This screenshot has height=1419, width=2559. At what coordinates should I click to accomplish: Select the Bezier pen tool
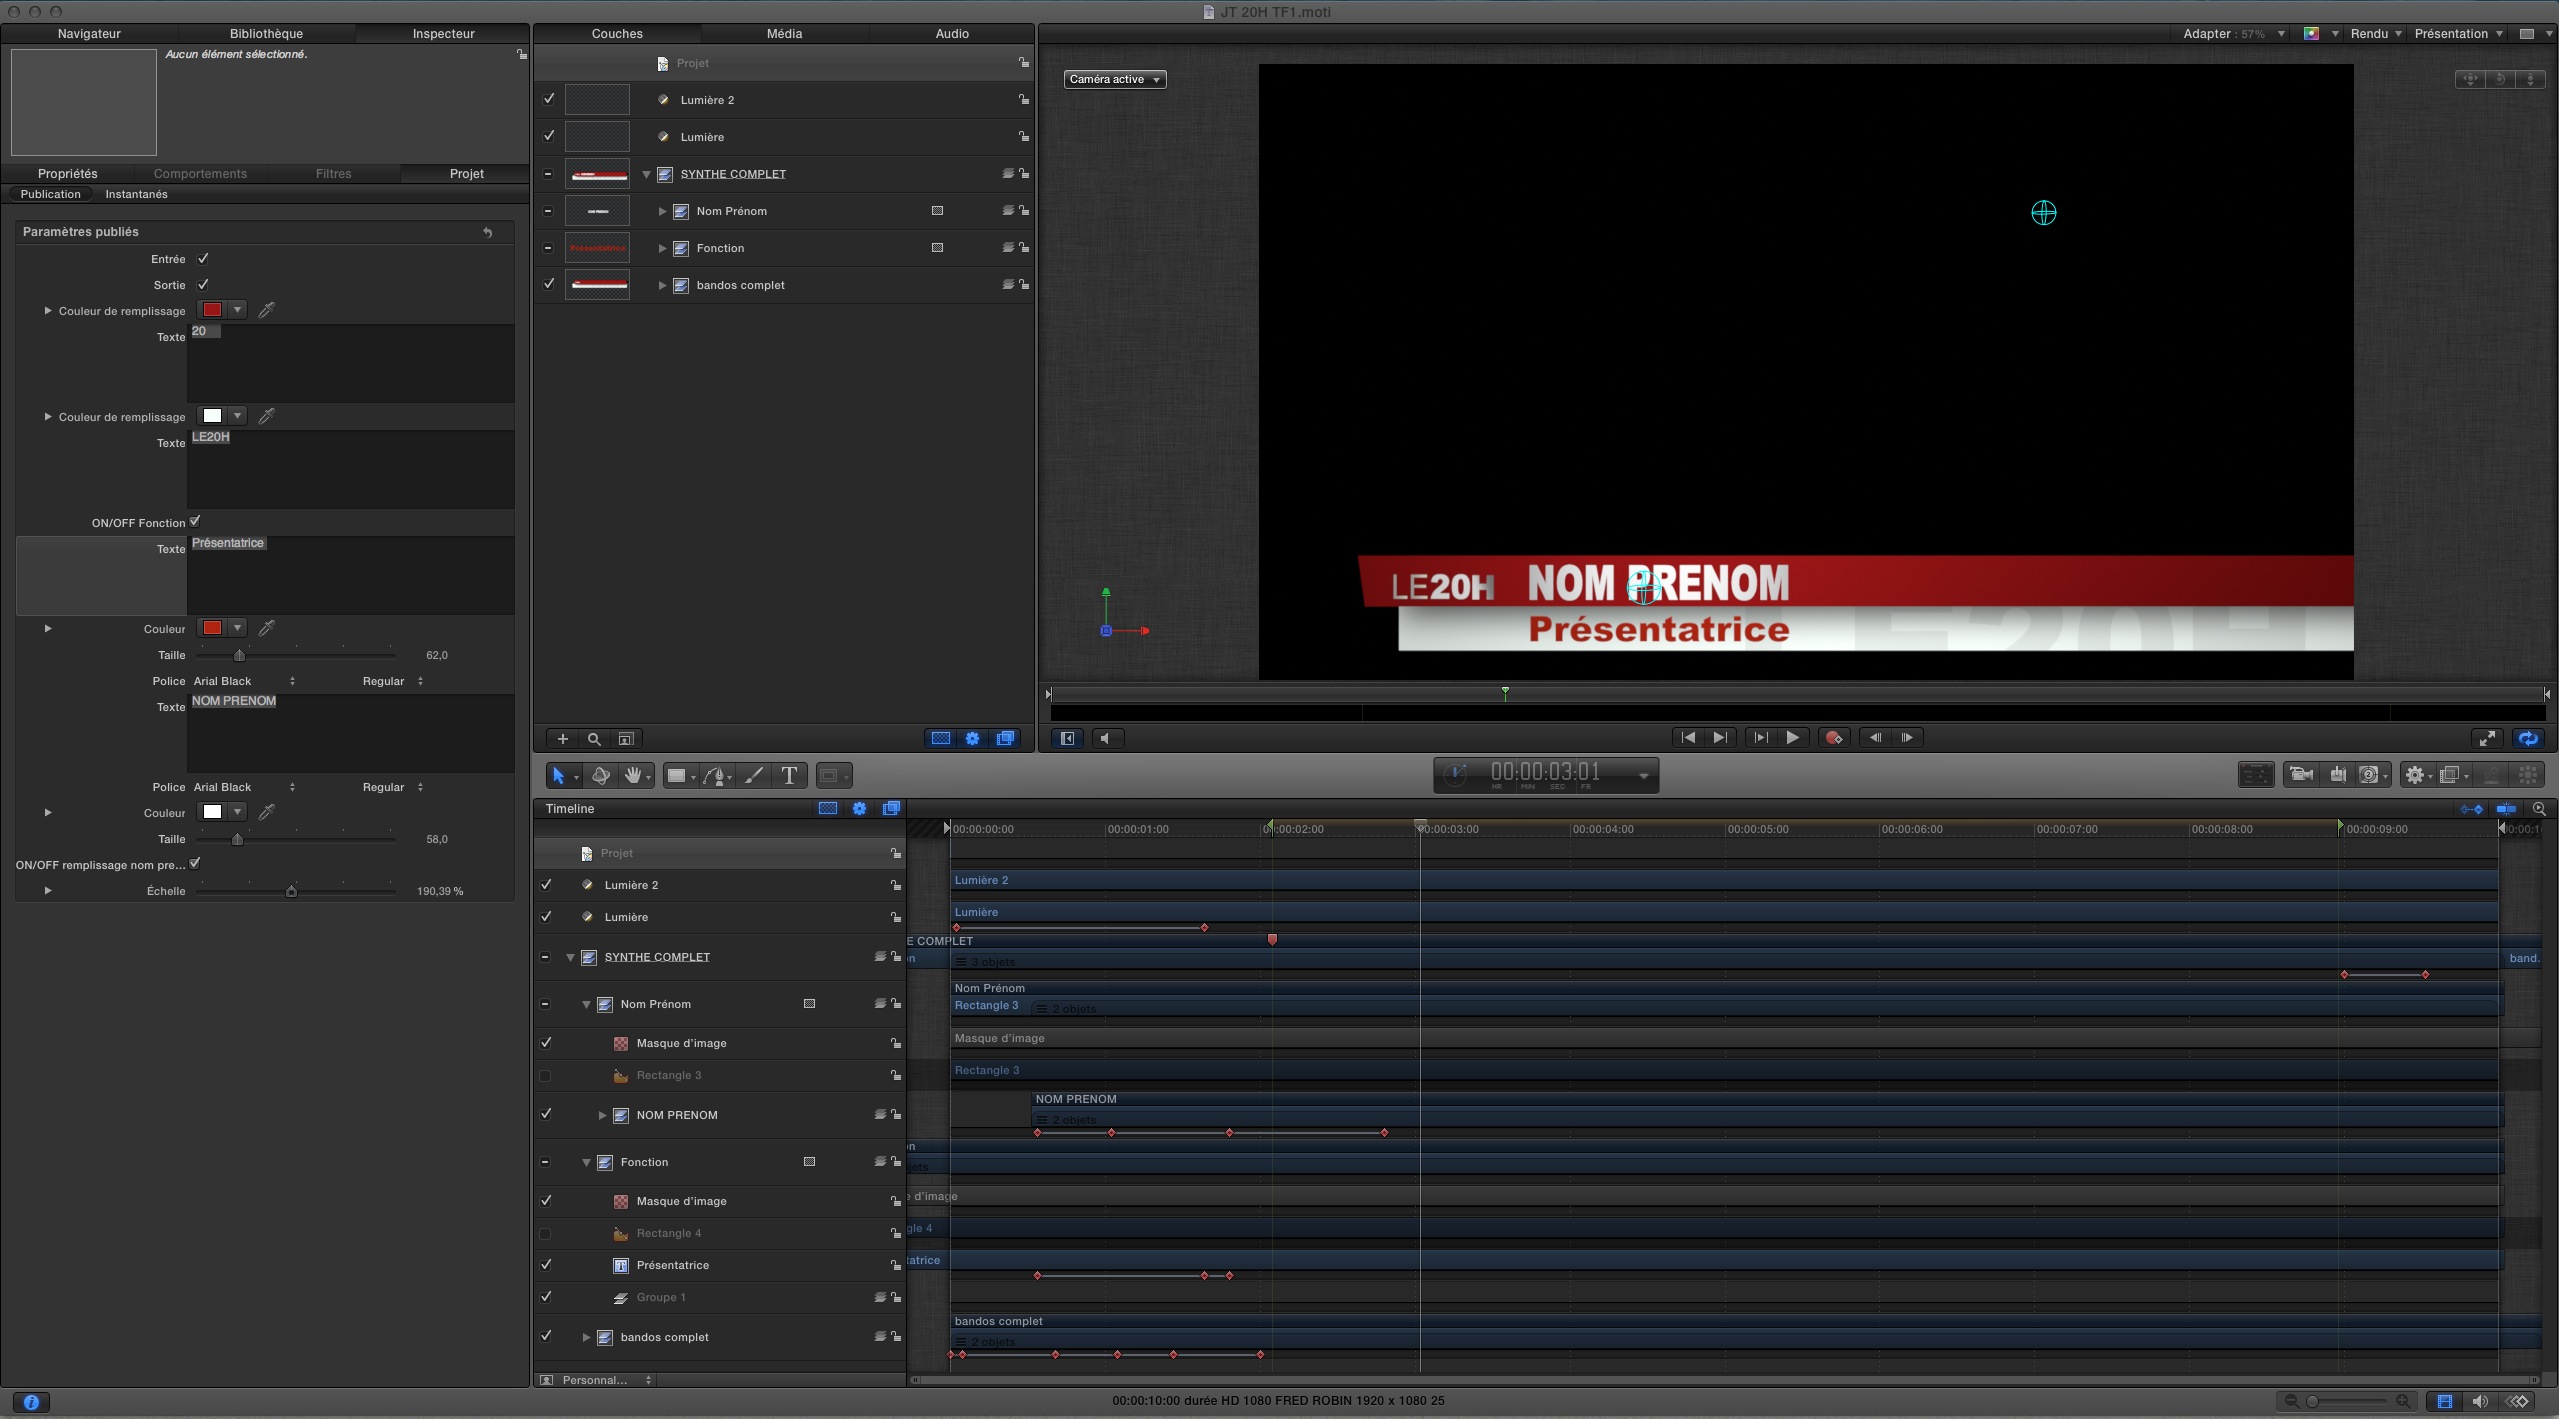[715, 775]
